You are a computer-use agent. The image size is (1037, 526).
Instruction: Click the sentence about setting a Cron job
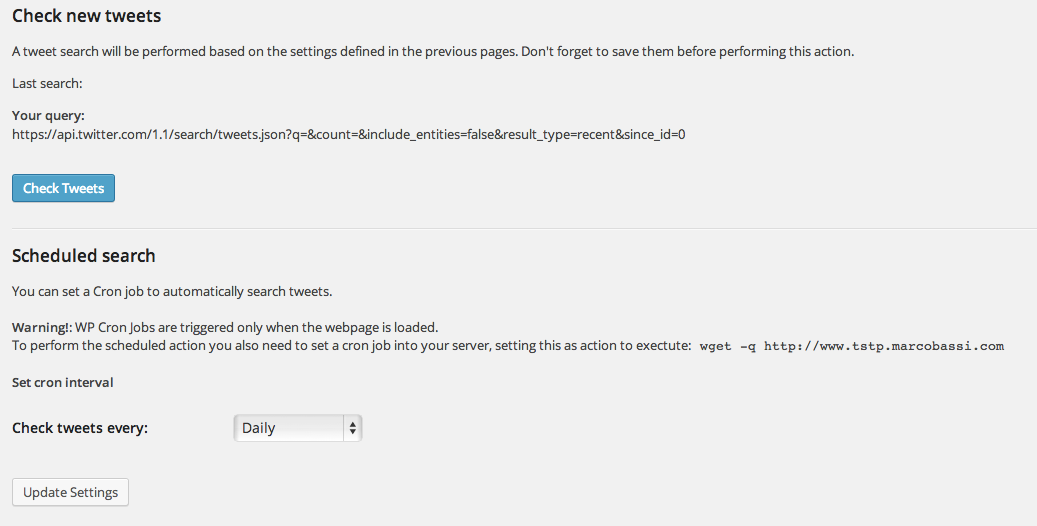pyautogui.click(x=171, y=292)
